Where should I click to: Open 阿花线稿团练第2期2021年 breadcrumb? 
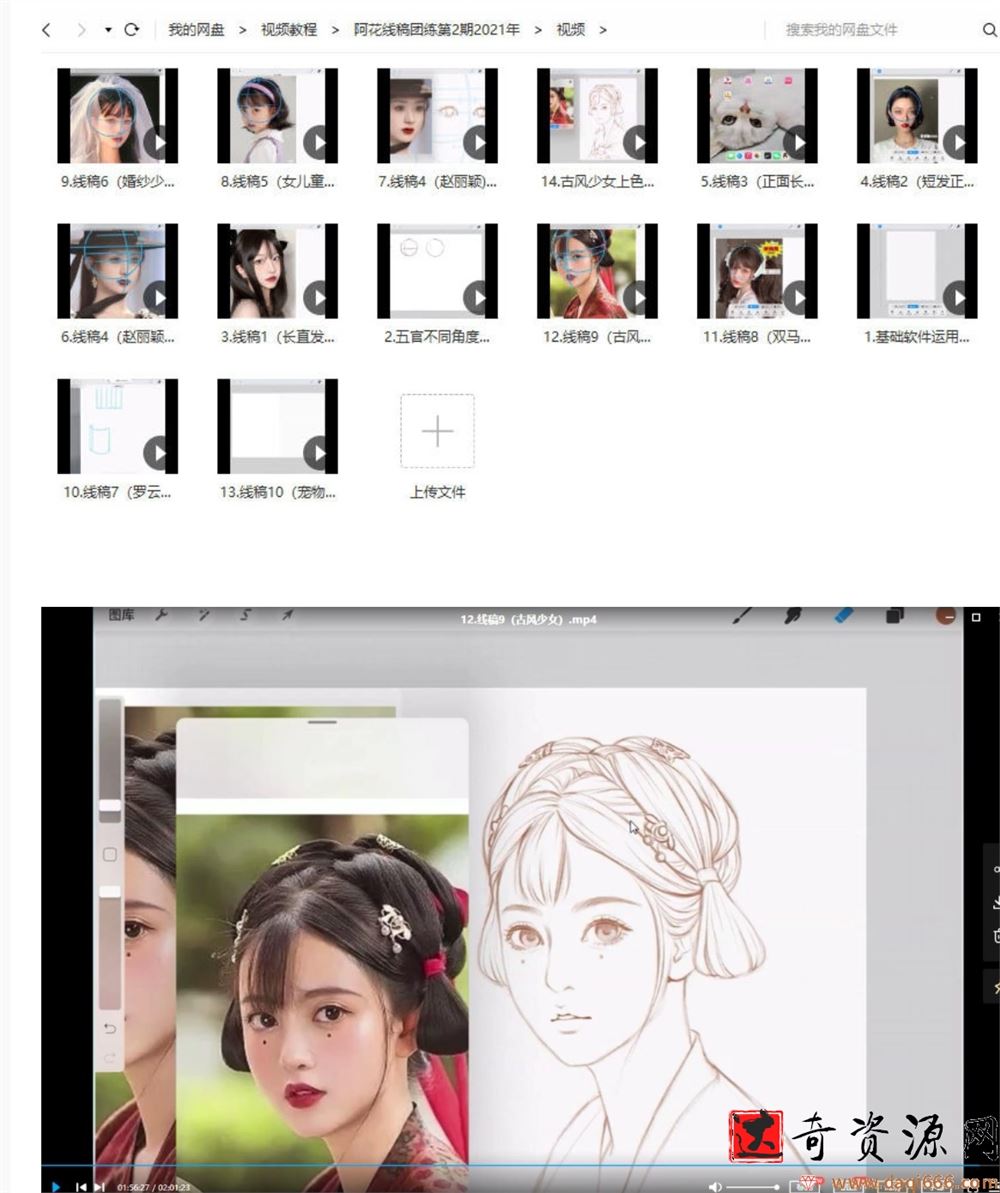(437, 30)
